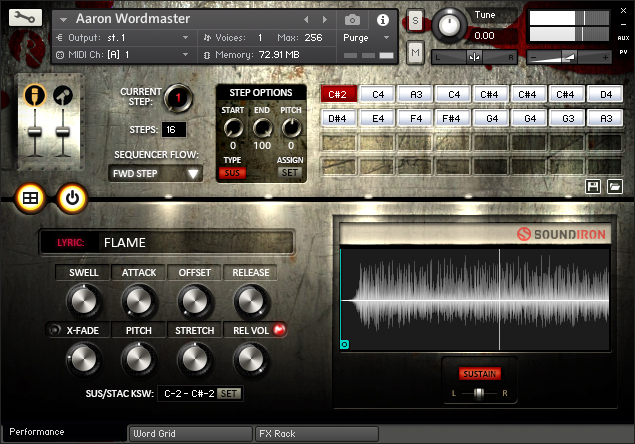635x444 pixels.
Task: Click the ATTACK knob
Action: click(139, 301)
